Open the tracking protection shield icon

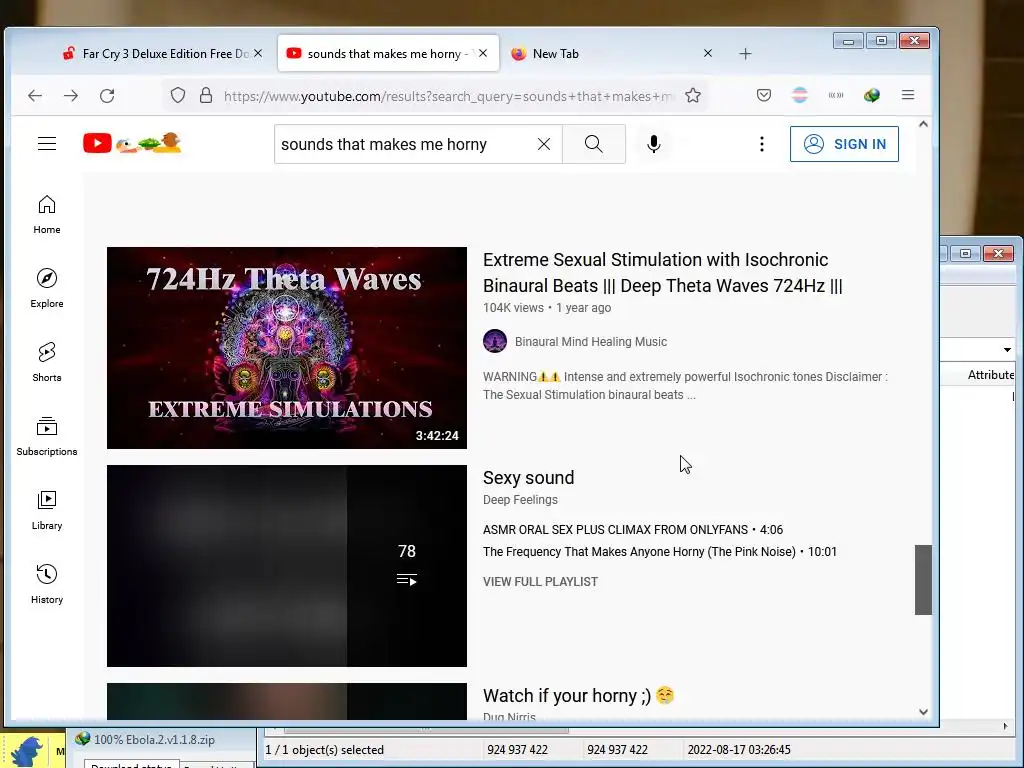point(178,96)
